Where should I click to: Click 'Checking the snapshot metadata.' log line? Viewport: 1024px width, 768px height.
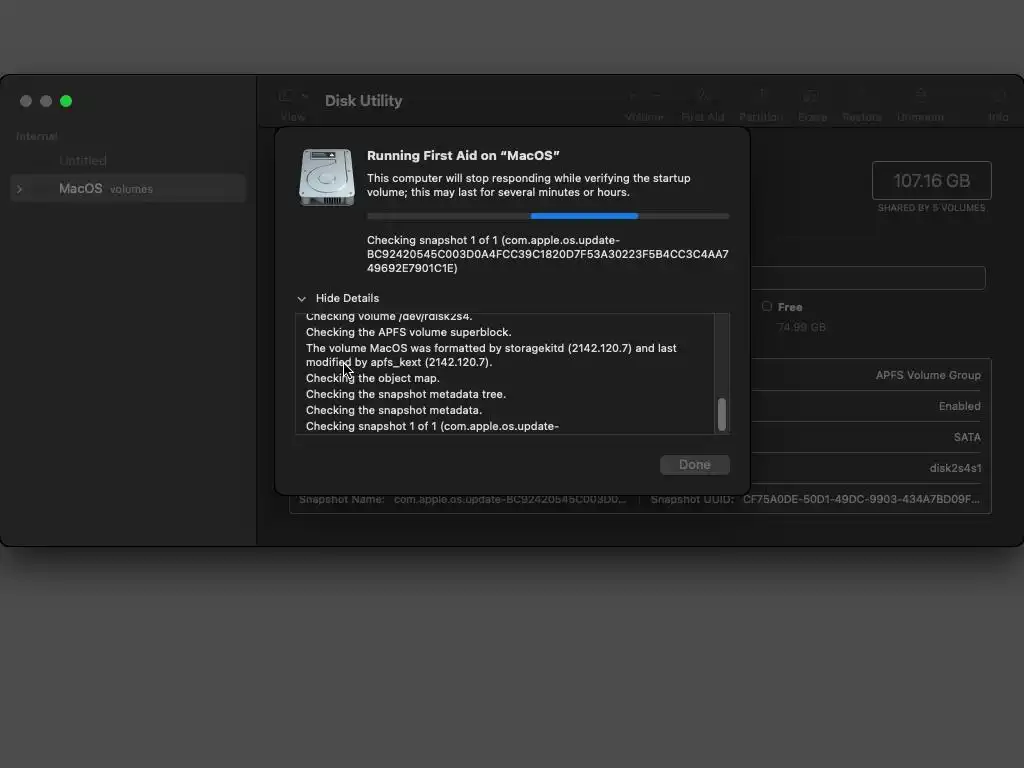(394, 410)
